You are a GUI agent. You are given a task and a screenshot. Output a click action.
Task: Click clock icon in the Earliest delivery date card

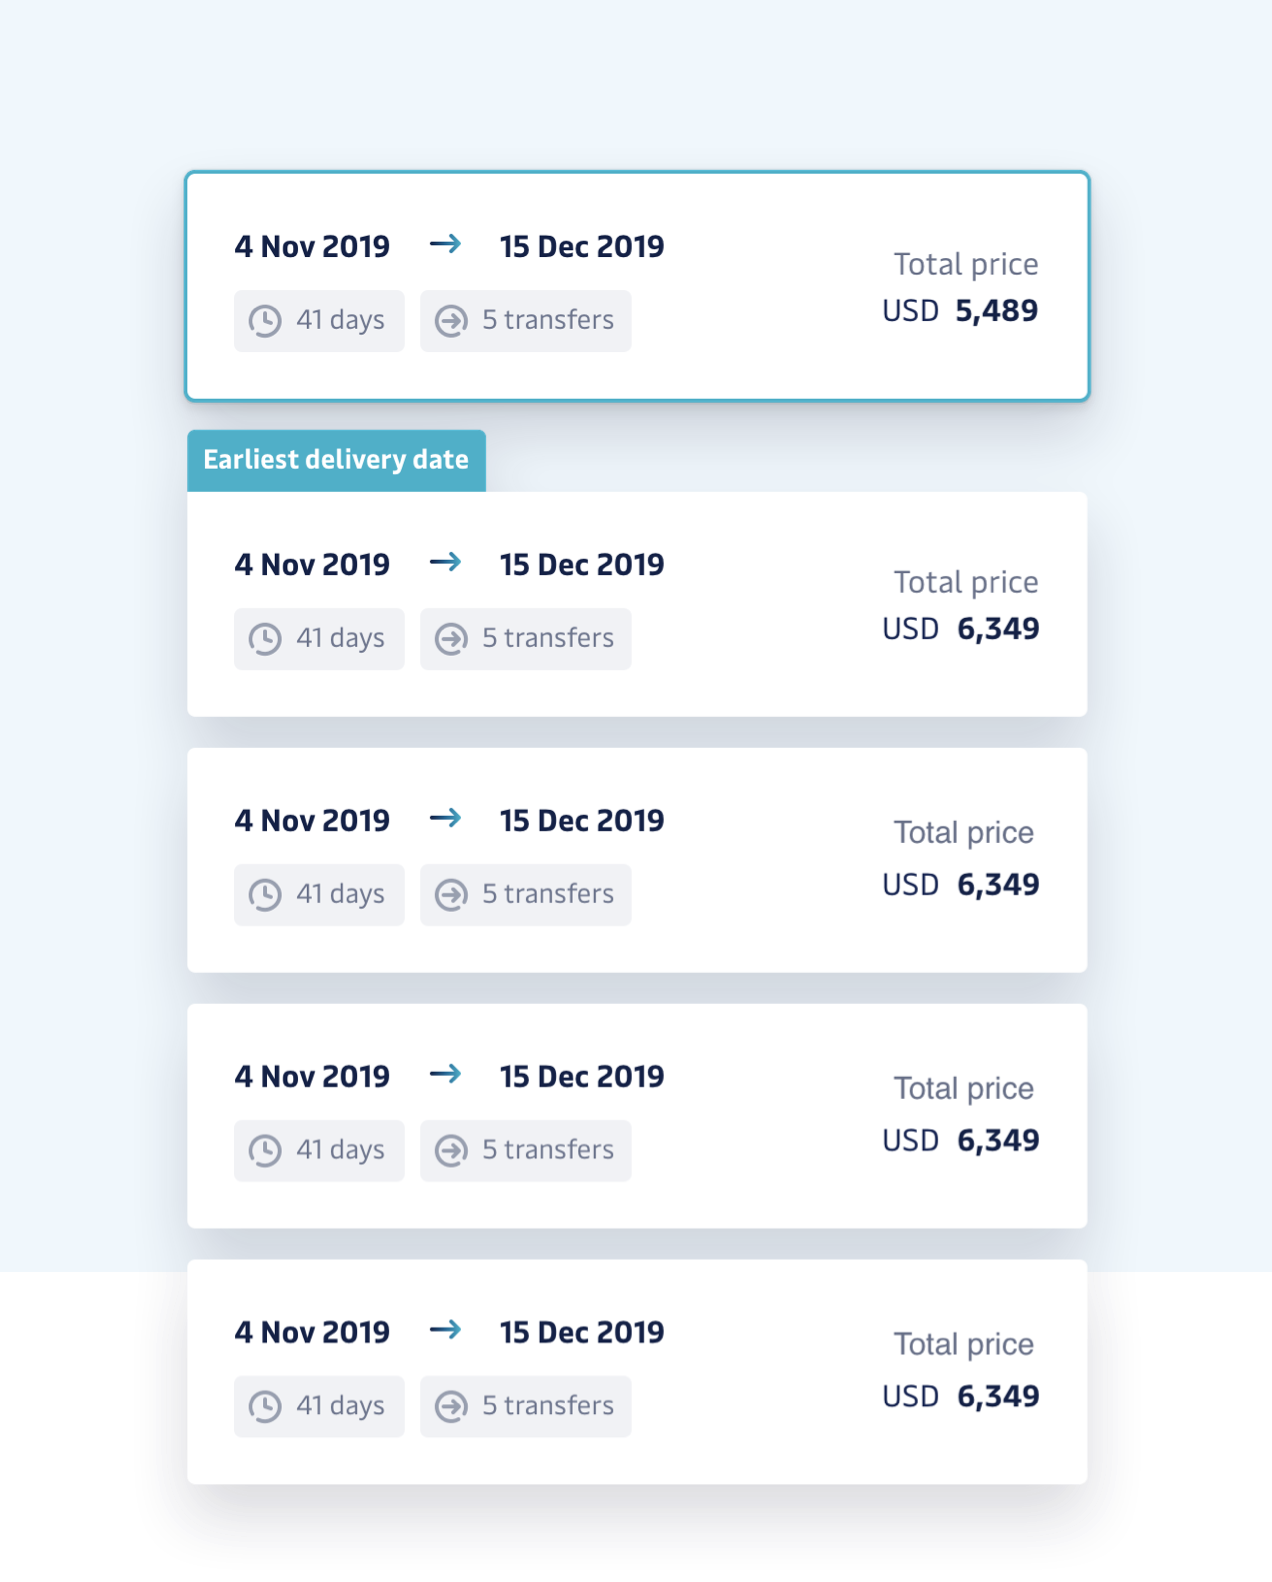coord(265,639)
